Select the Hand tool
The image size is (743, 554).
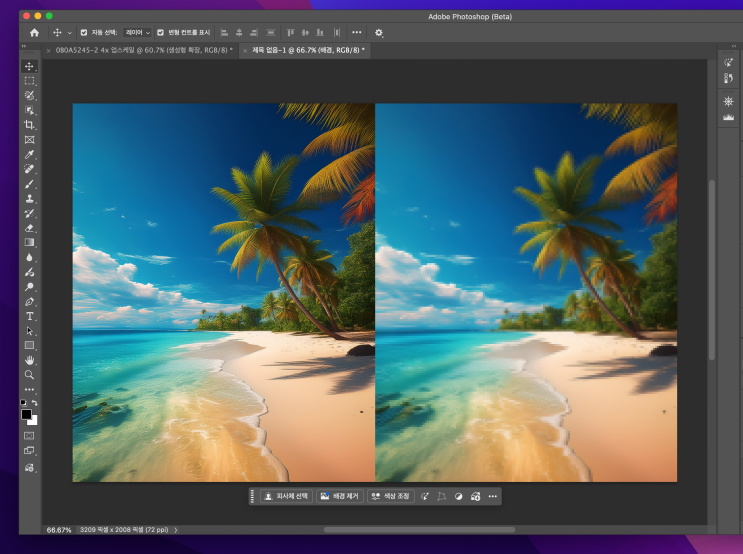pos(29,360)
